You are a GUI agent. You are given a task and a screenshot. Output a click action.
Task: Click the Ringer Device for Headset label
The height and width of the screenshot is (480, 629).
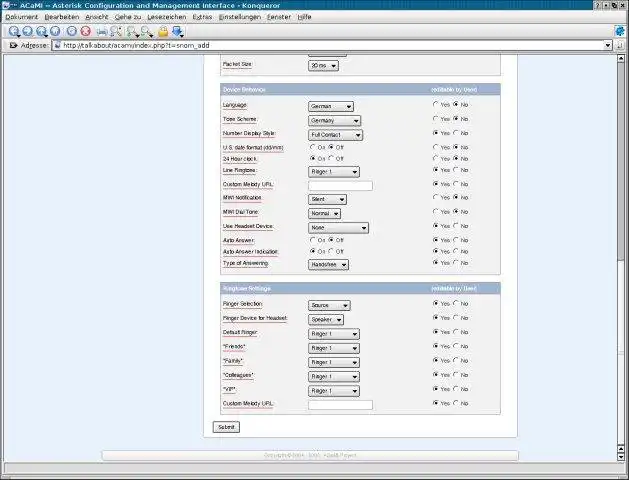click(x=255, y=318)
